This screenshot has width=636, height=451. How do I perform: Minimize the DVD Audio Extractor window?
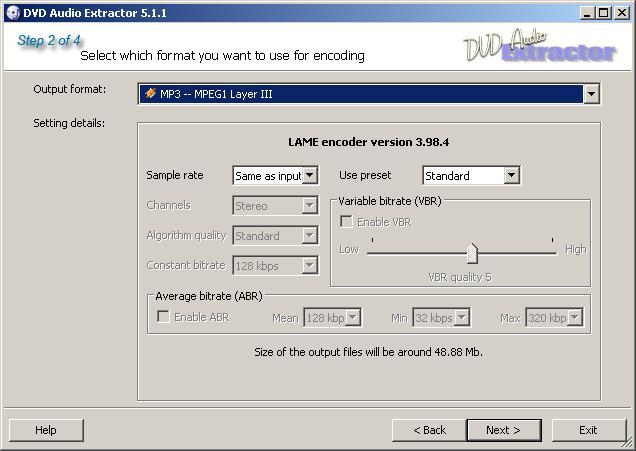coord(586,13)
